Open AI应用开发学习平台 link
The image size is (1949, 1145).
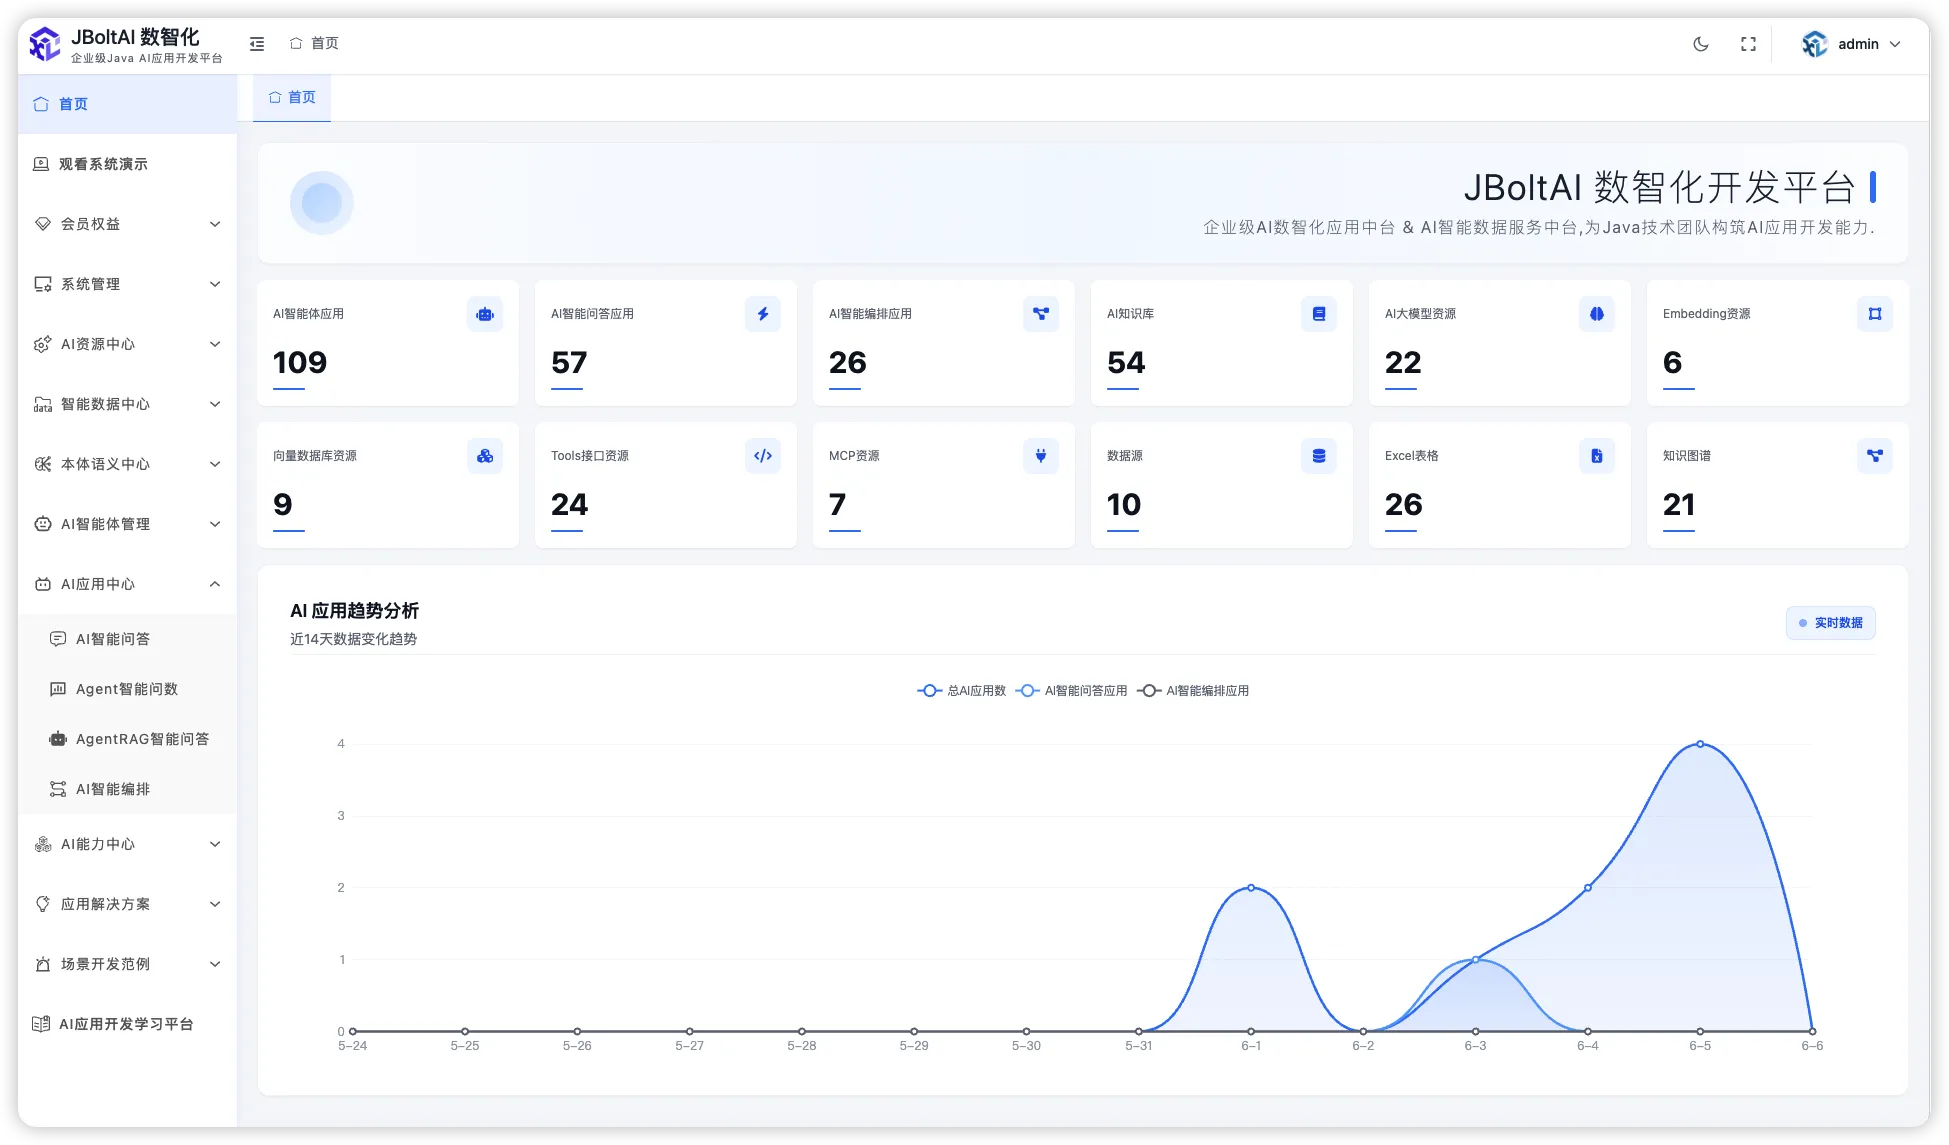point(127,1024)
